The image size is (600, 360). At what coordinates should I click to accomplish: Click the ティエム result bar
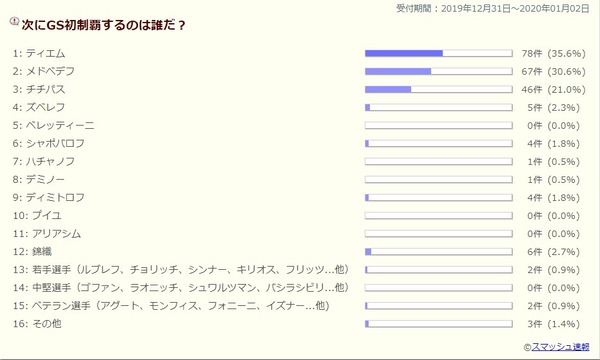pos(439,54)
